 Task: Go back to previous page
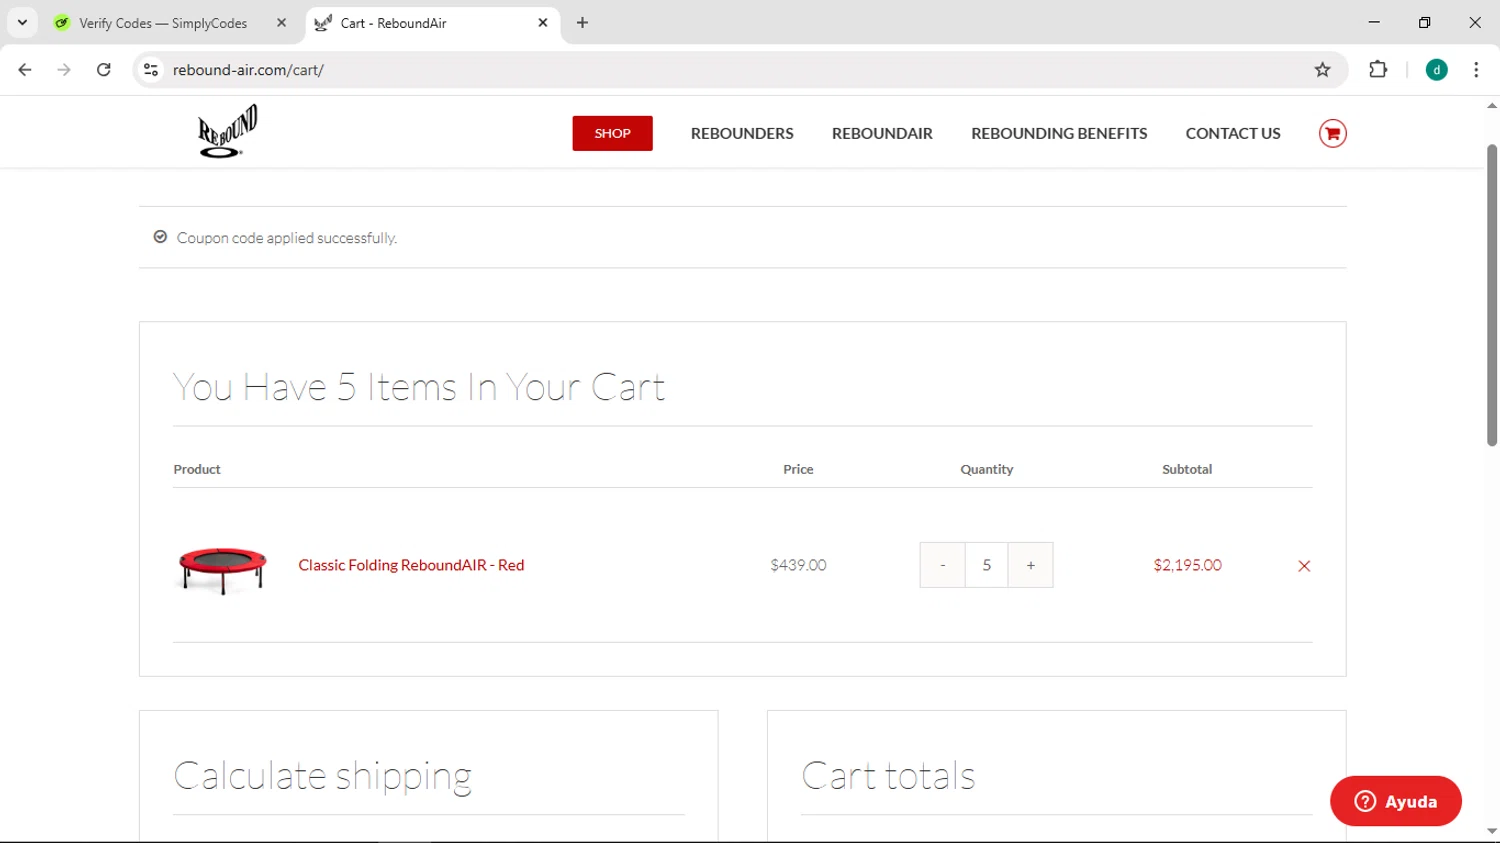coord(25,70)
